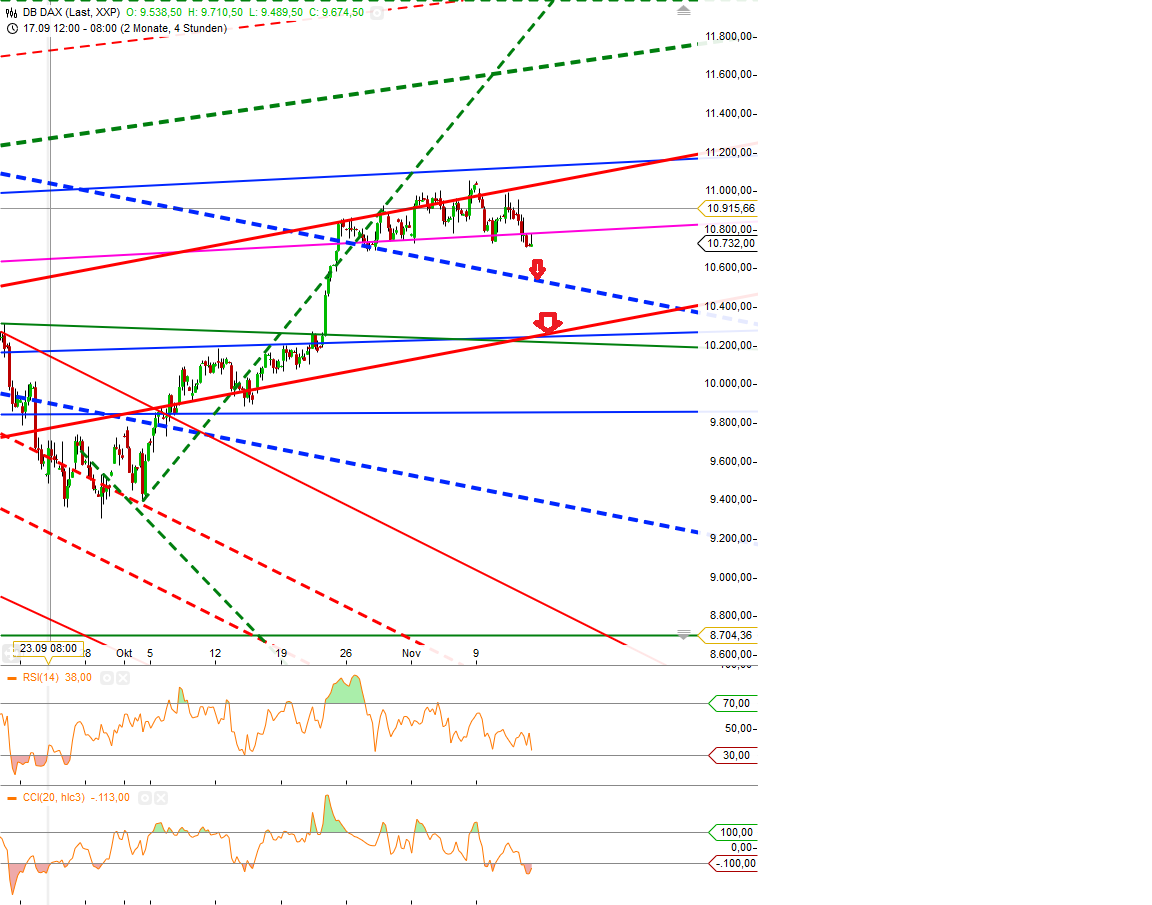Remove the RSI indicator with its X icon

tap(123, 677)
